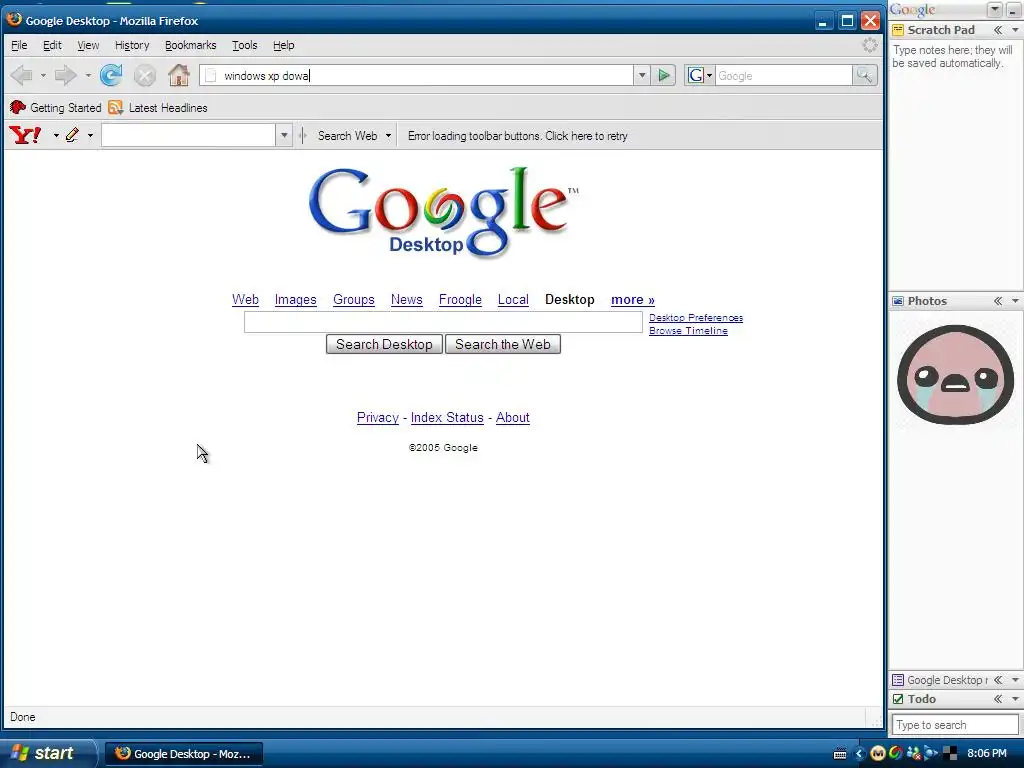Open the Froogle link

460,300
